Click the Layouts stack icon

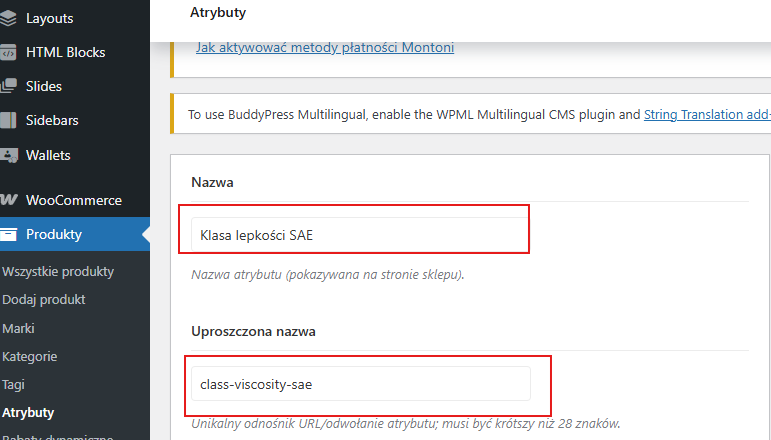pos(8,18)
